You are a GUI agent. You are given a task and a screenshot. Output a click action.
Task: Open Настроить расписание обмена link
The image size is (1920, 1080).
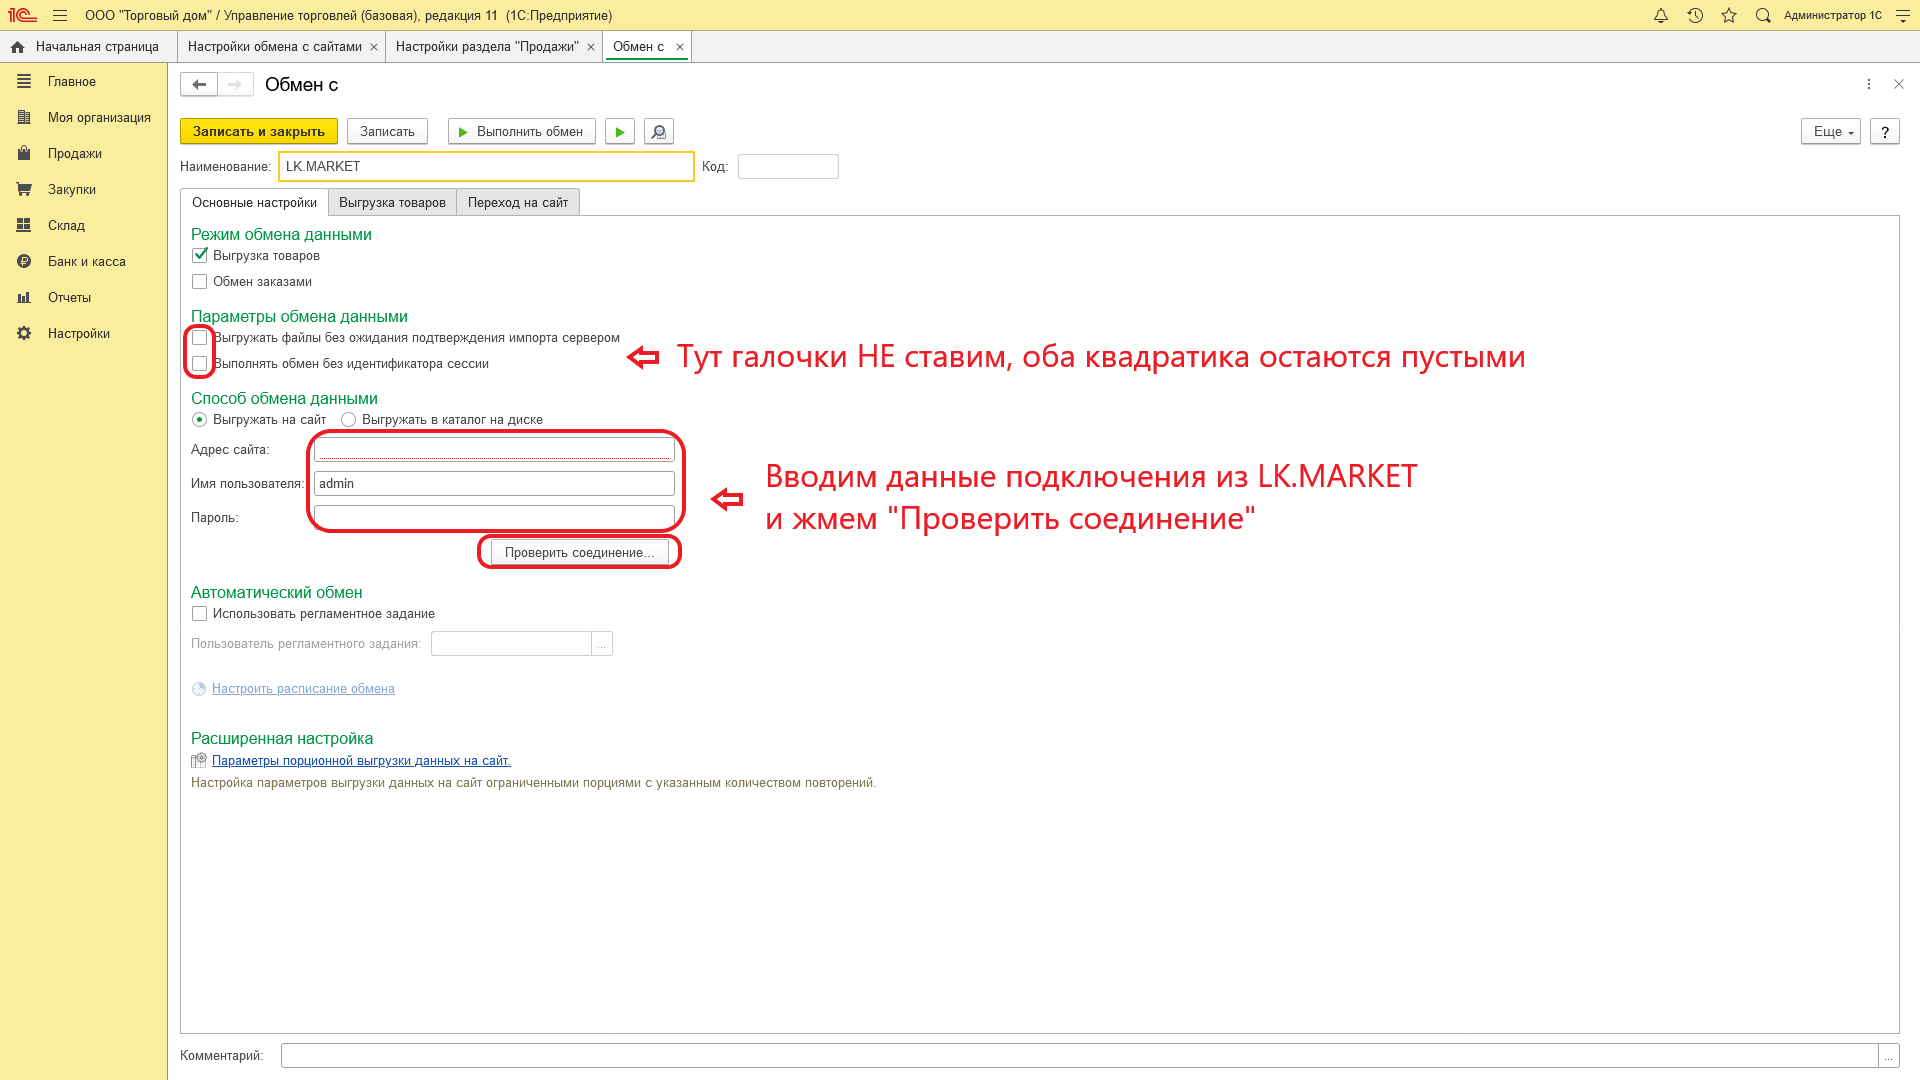[303, 689]
